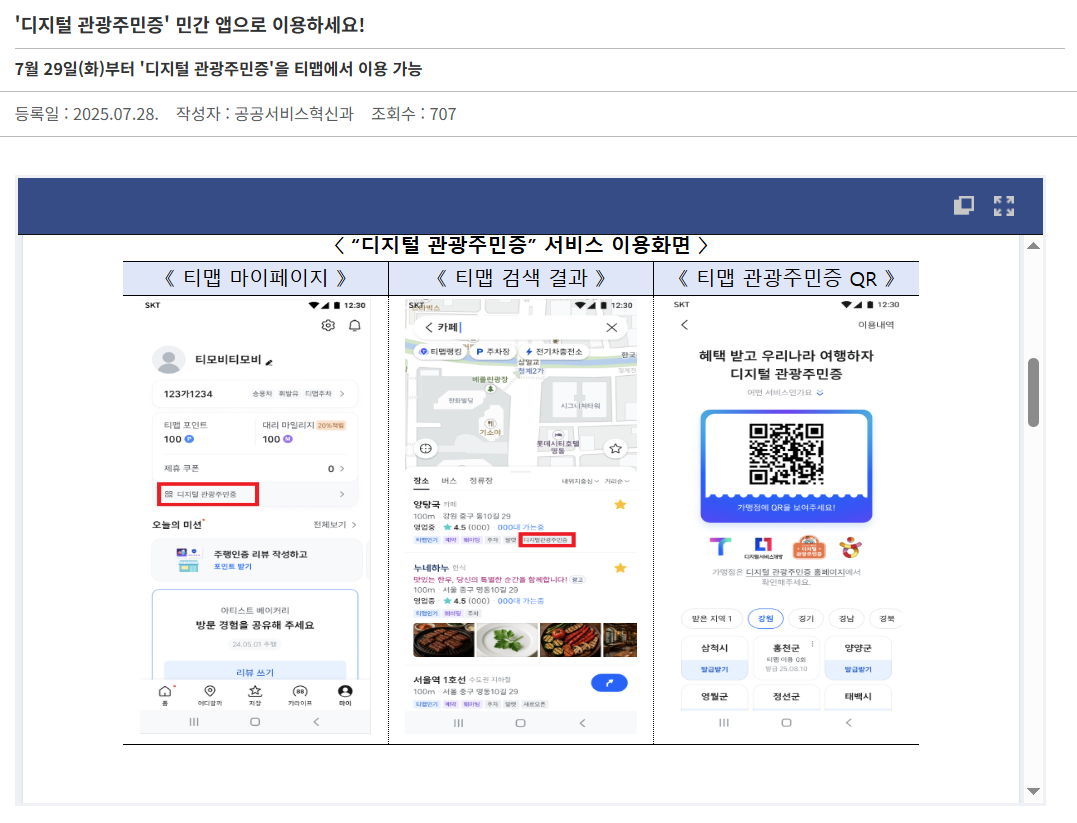The height and width of the screenshot is (823, 1077).
Task: Open 전체보기 for today's missions
Action: 335,525
